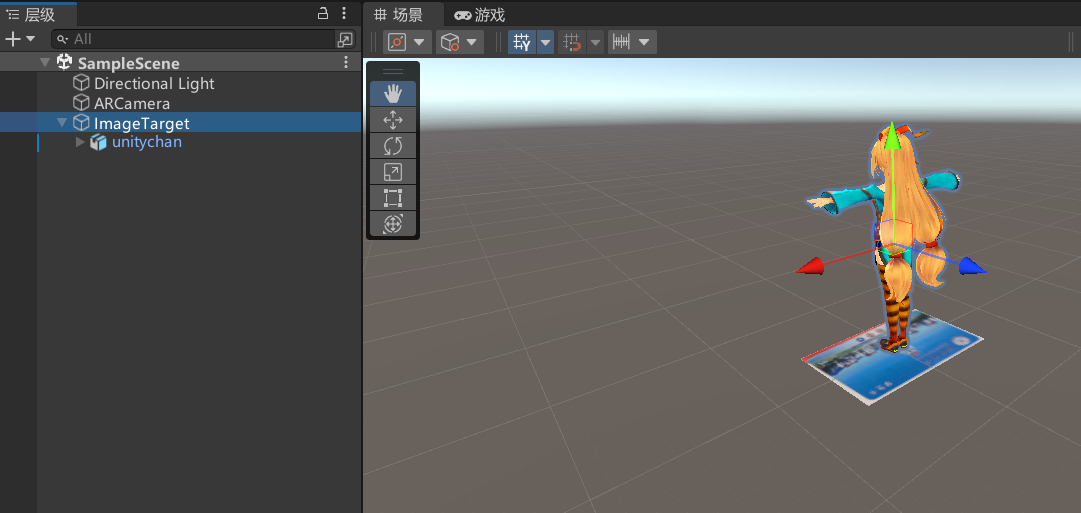Screen dimensions: 1081x513
Task: Switch to the 游戏 Game tab
Action: (x=480, y=14)
